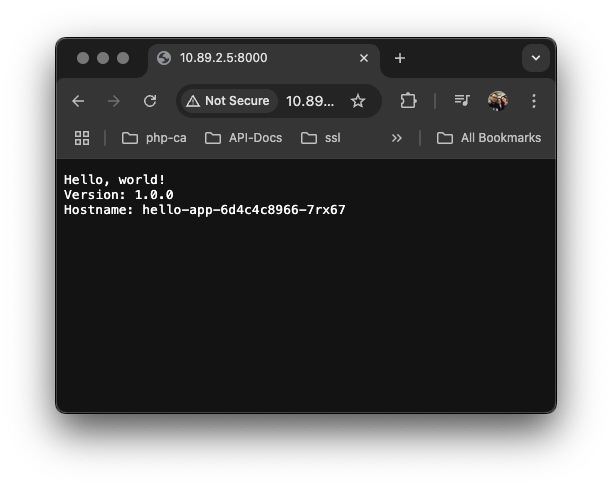Open the php-ca bookmarks folder
612x487 pixels.
pos(154,138)
